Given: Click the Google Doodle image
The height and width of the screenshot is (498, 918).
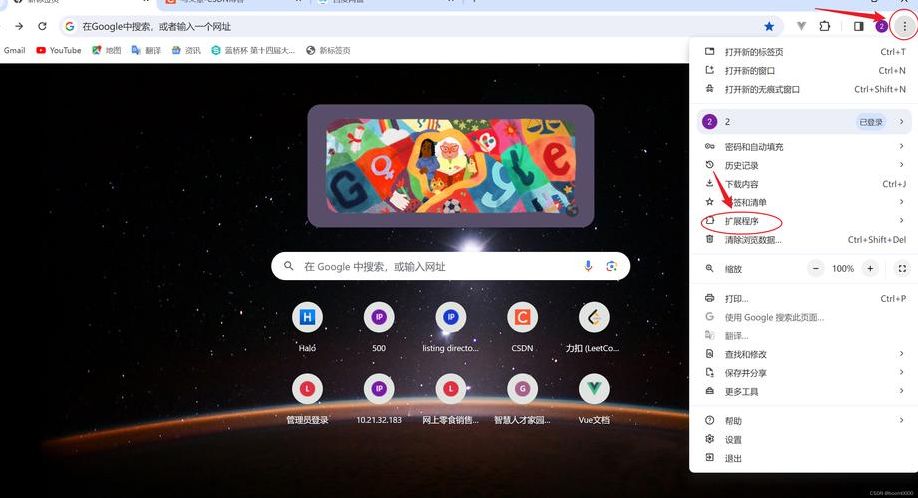Looking at the screenshot, I should coord(450,166).
